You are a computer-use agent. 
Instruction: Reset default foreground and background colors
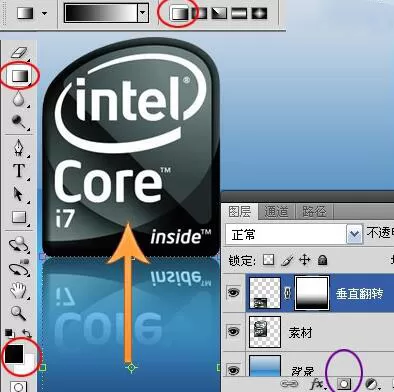click(9, 333)
